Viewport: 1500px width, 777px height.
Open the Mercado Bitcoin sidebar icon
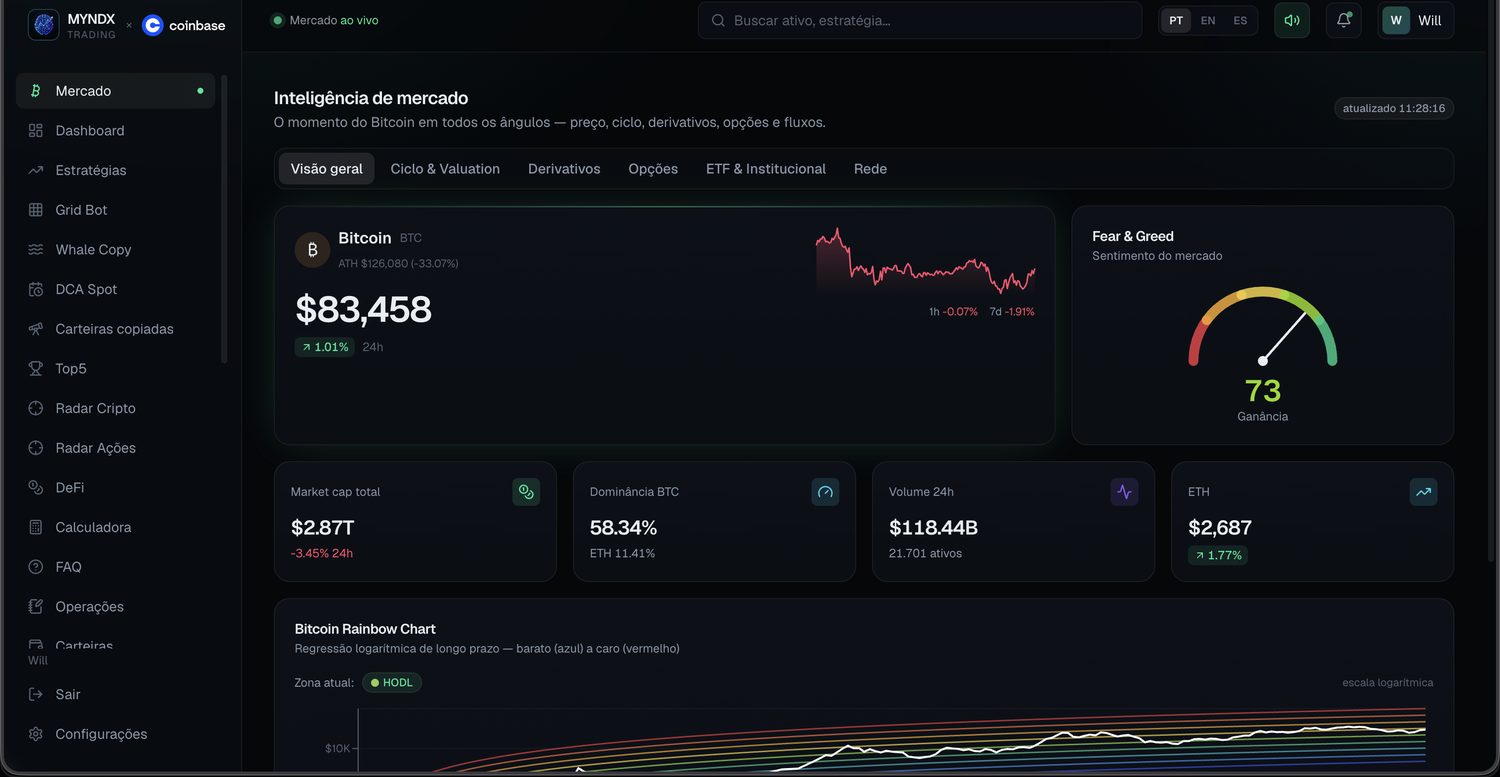pyautogui.click(x=36, y=91)
